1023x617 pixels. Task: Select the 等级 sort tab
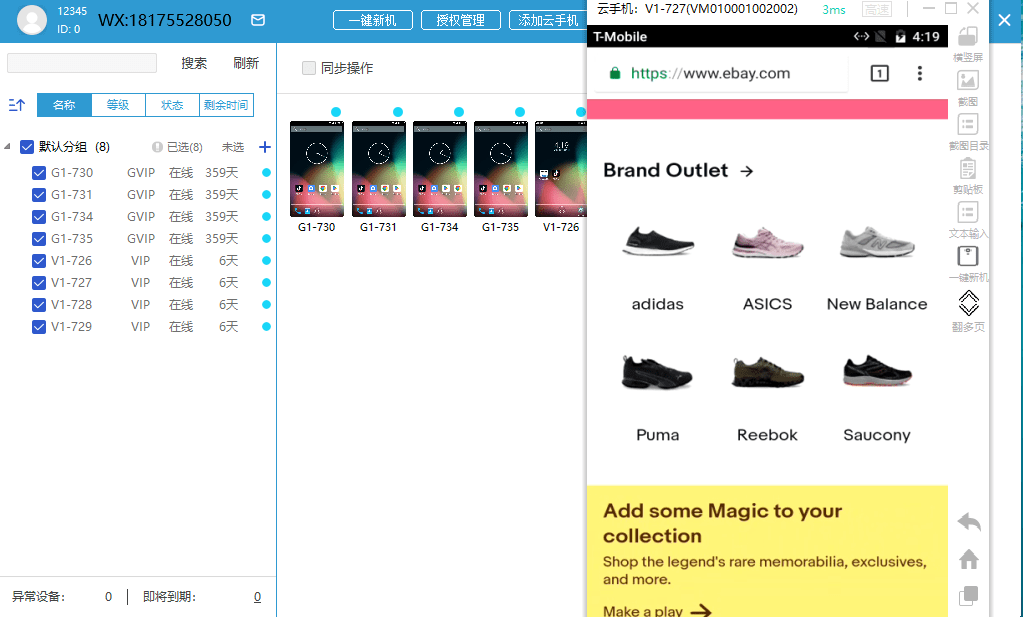pyautogui.click(x=118, y=105)
